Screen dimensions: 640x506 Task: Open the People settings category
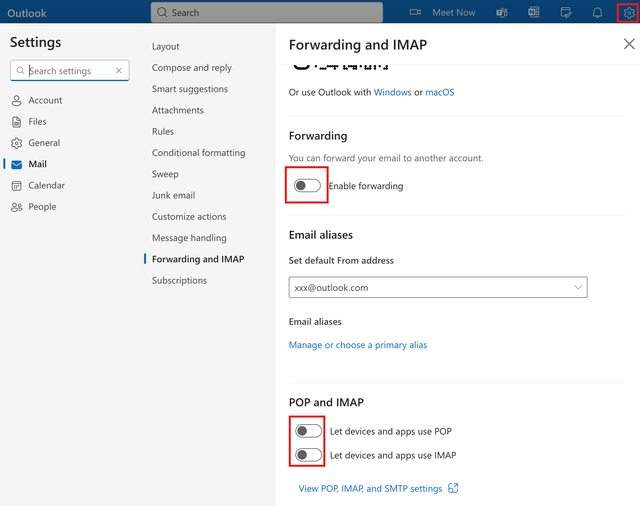coord(42,206)
